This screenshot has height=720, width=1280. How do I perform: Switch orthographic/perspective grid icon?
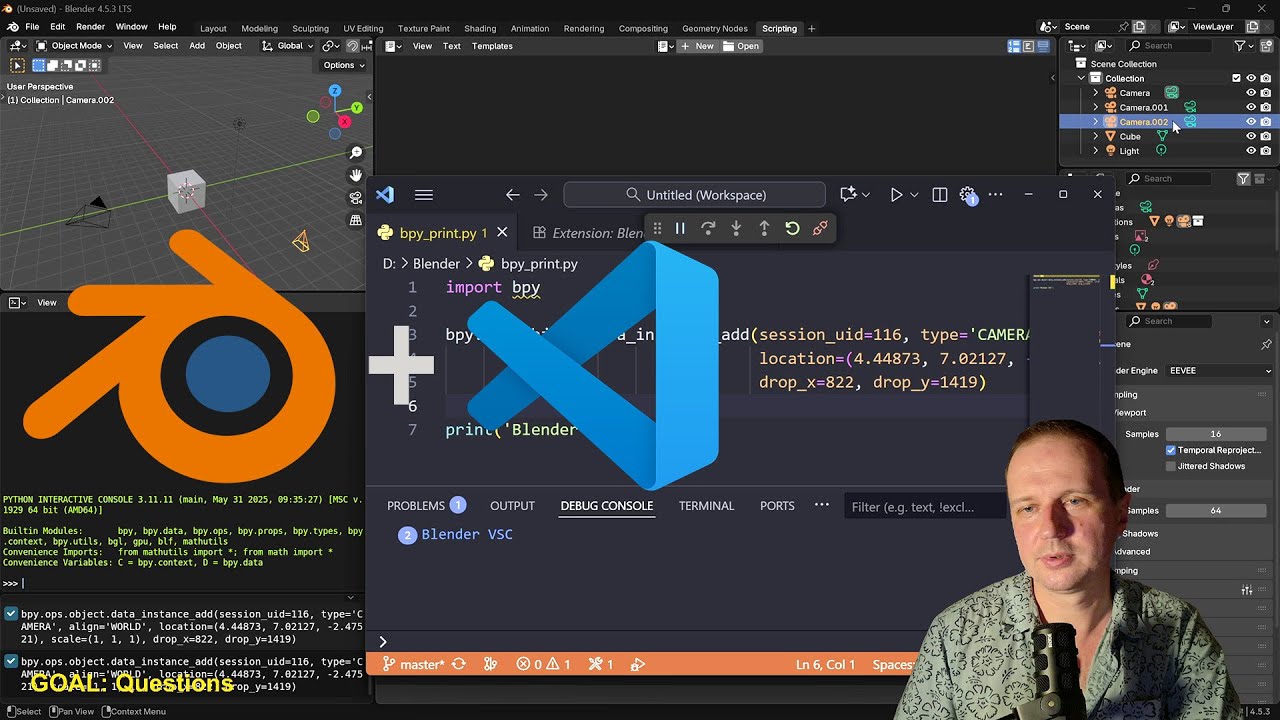pyautogui.click(x=356, y=220)
